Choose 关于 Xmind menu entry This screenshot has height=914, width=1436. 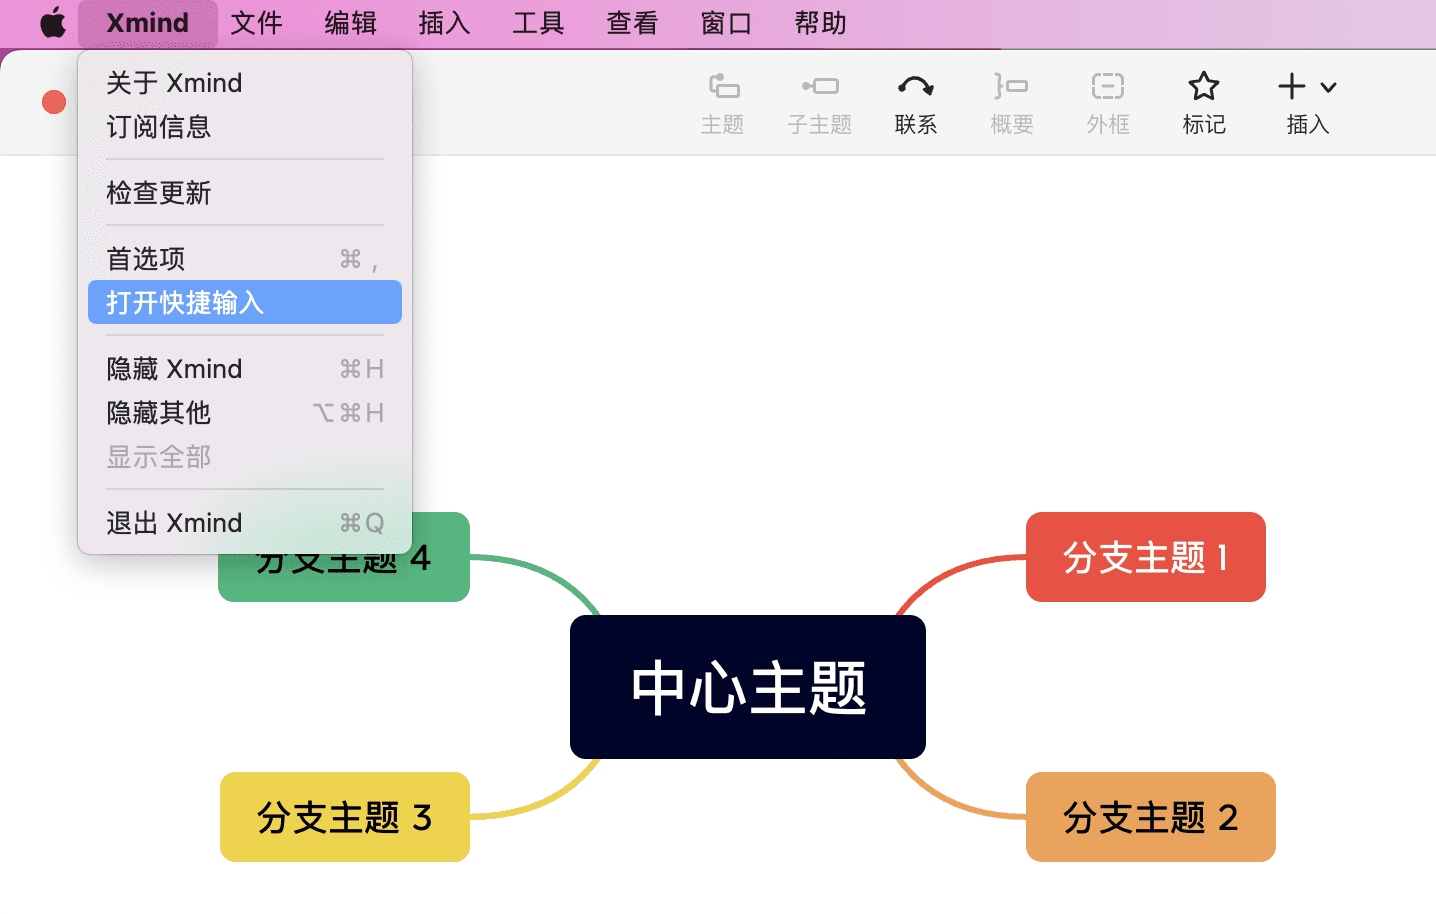(175, 82)
